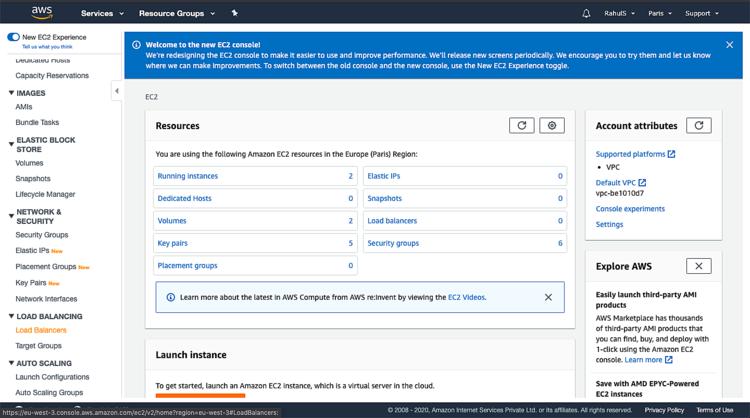This screenshot has height=418, width=750.
Task: Select Security Groups in sidebar
Action: 42,235
